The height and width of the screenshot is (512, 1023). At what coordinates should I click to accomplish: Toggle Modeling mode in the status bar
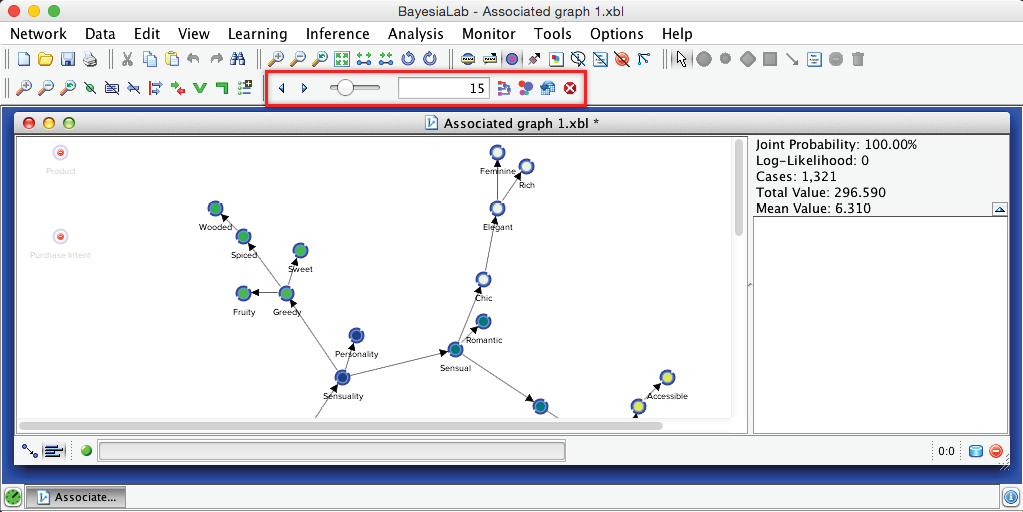tap(30, 451)
